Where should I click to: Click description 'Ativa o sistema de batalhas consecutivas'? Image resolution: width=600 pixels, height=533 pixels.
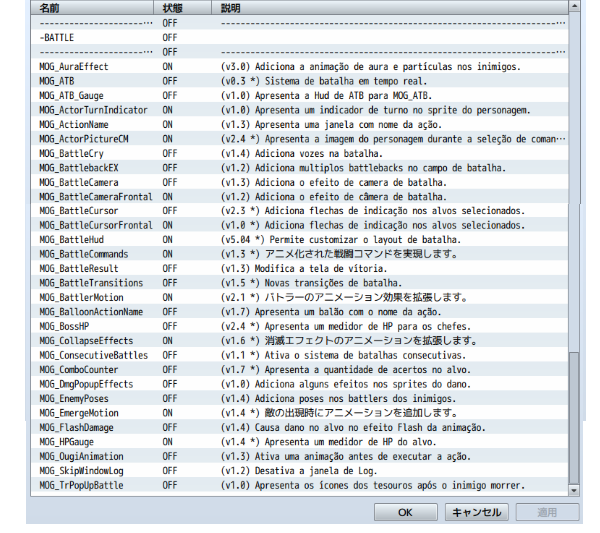click(365, 355)
